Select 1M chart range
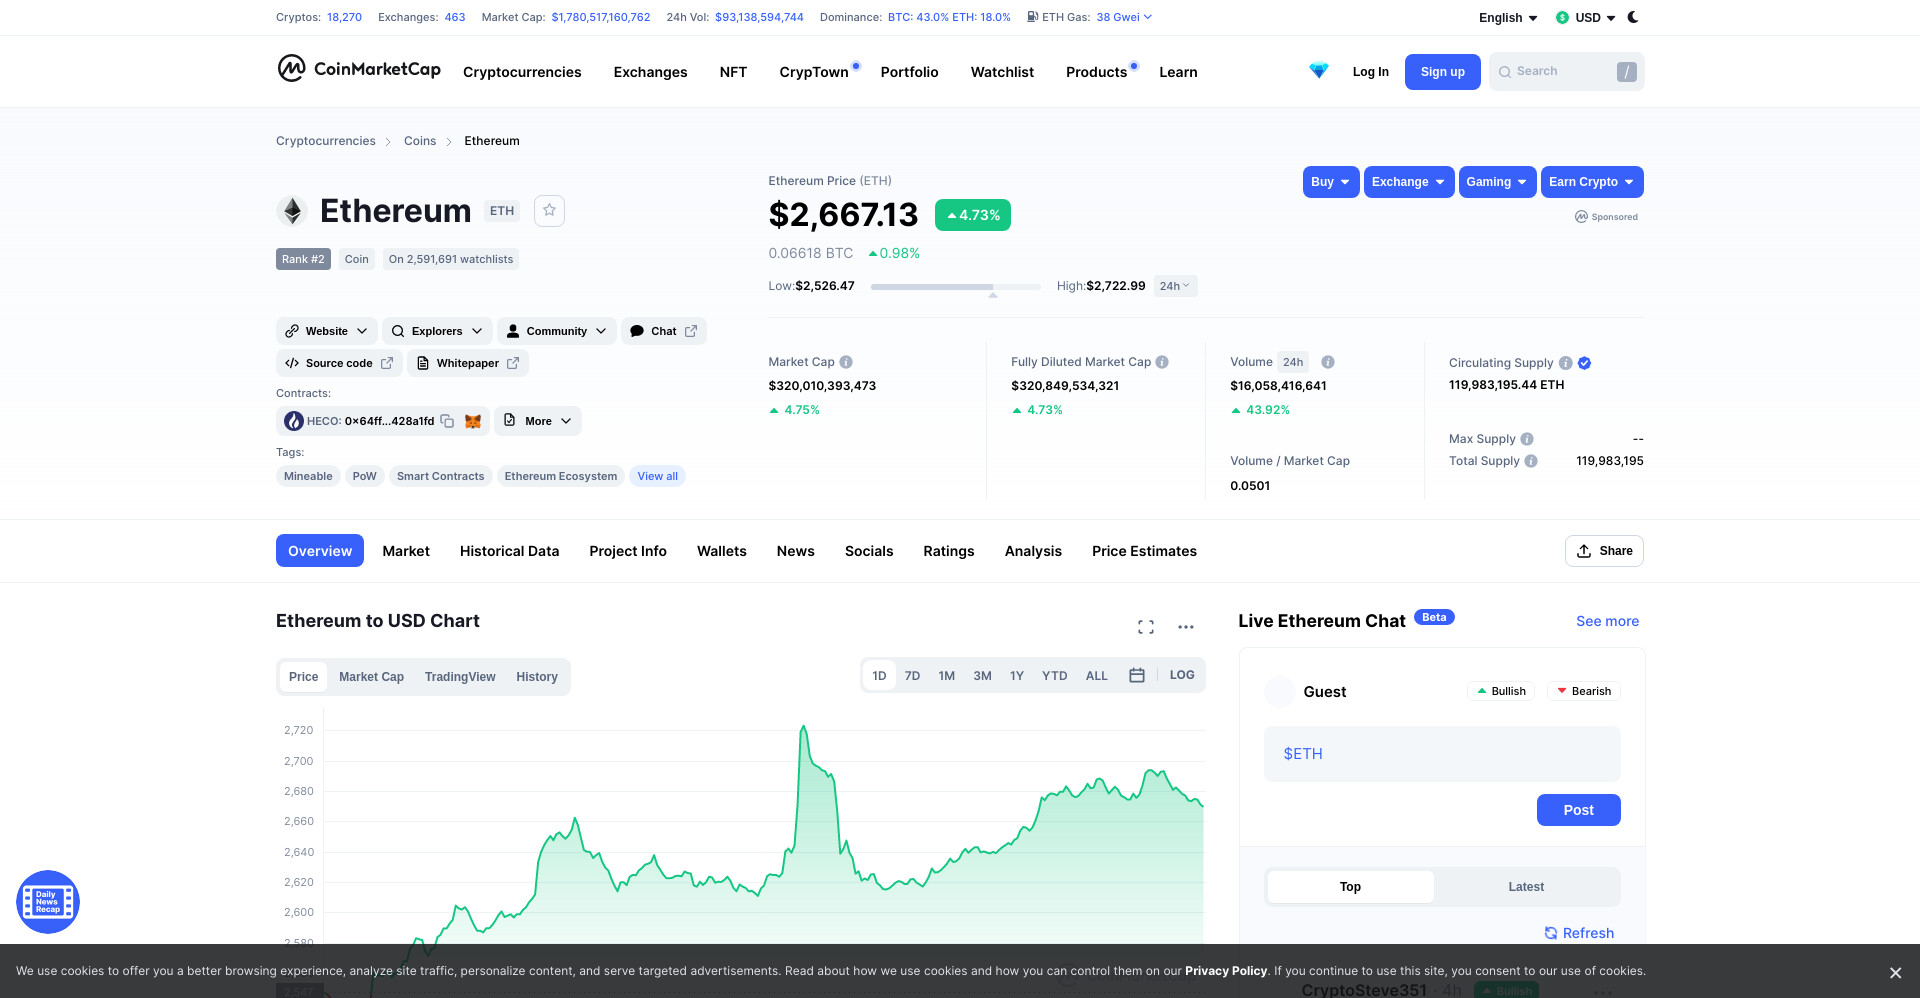 (x=947, y=676)
